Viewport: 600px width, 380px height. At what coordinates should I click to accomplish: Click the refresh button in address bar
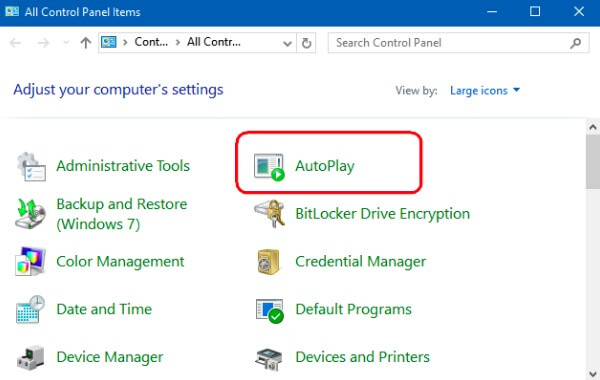(x=306, y=43)
